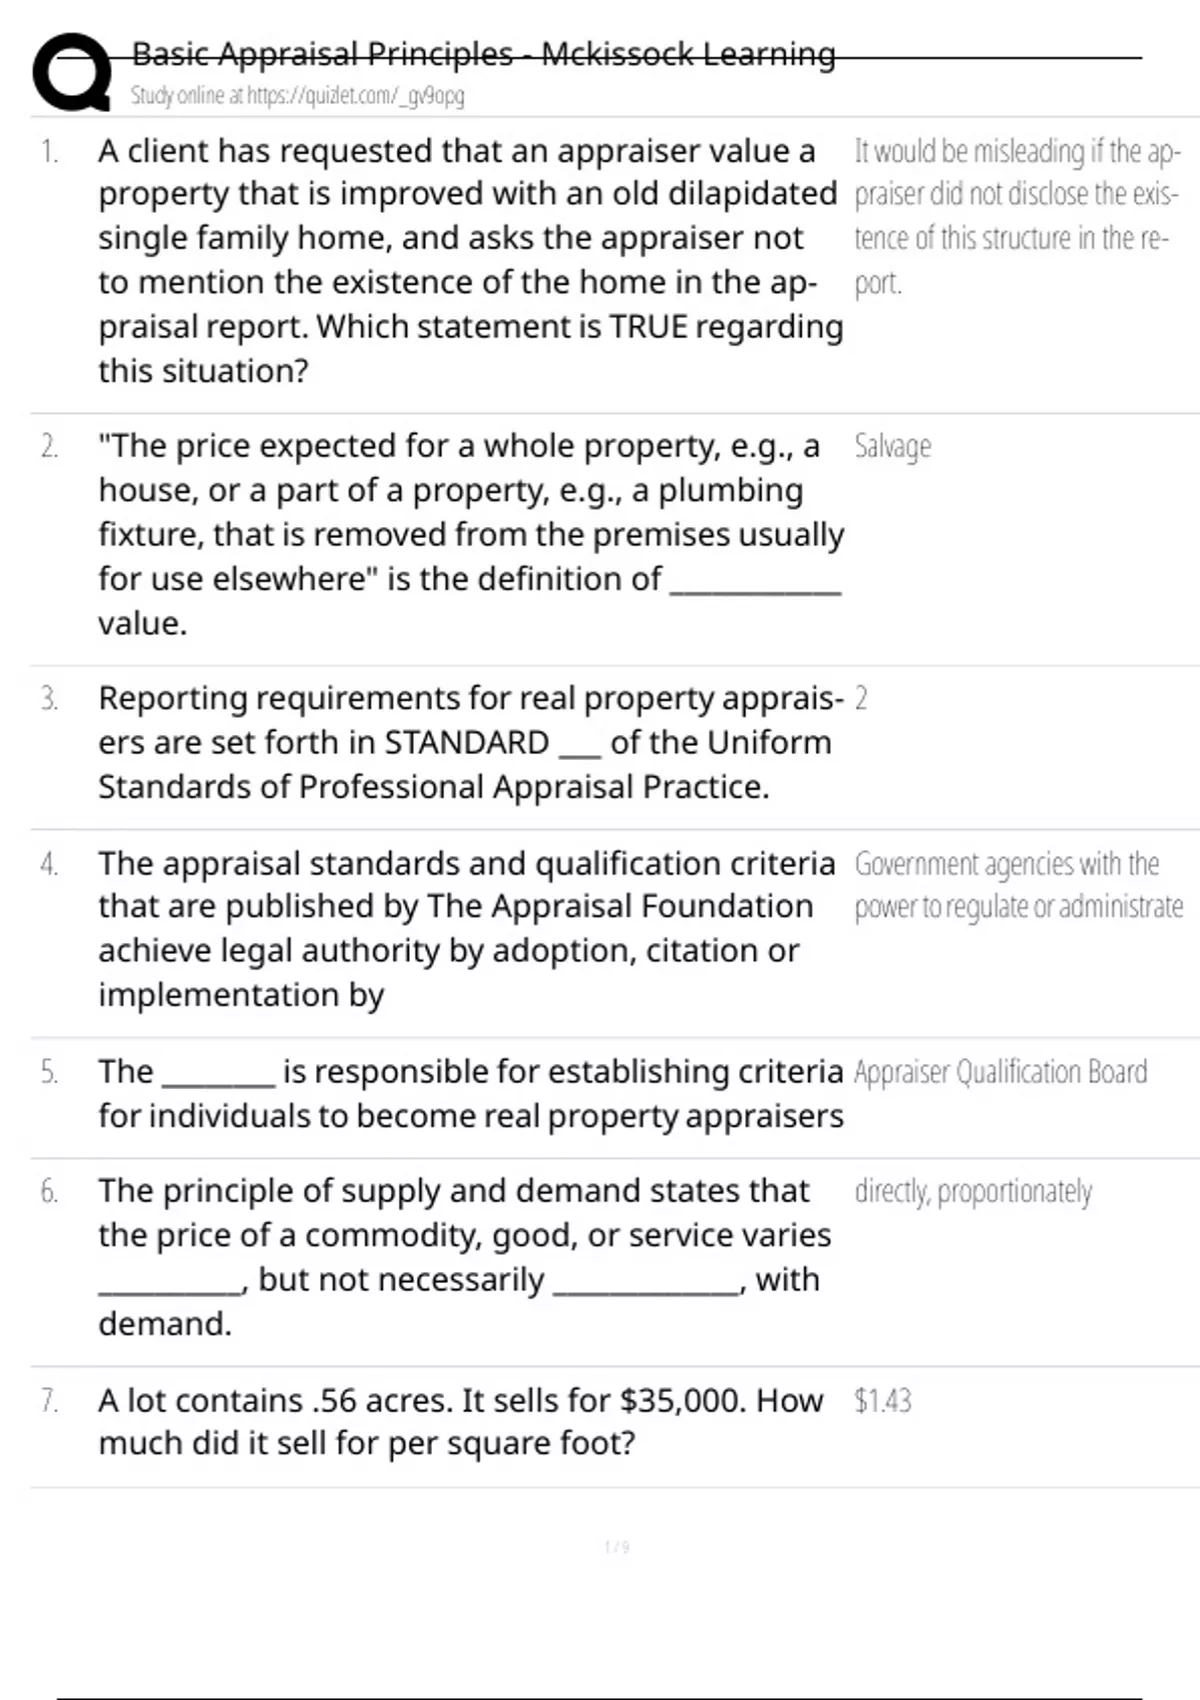1200x1700 pixels.
Task: Click answer '2' for STANDARD question
Action: [861, 698]
